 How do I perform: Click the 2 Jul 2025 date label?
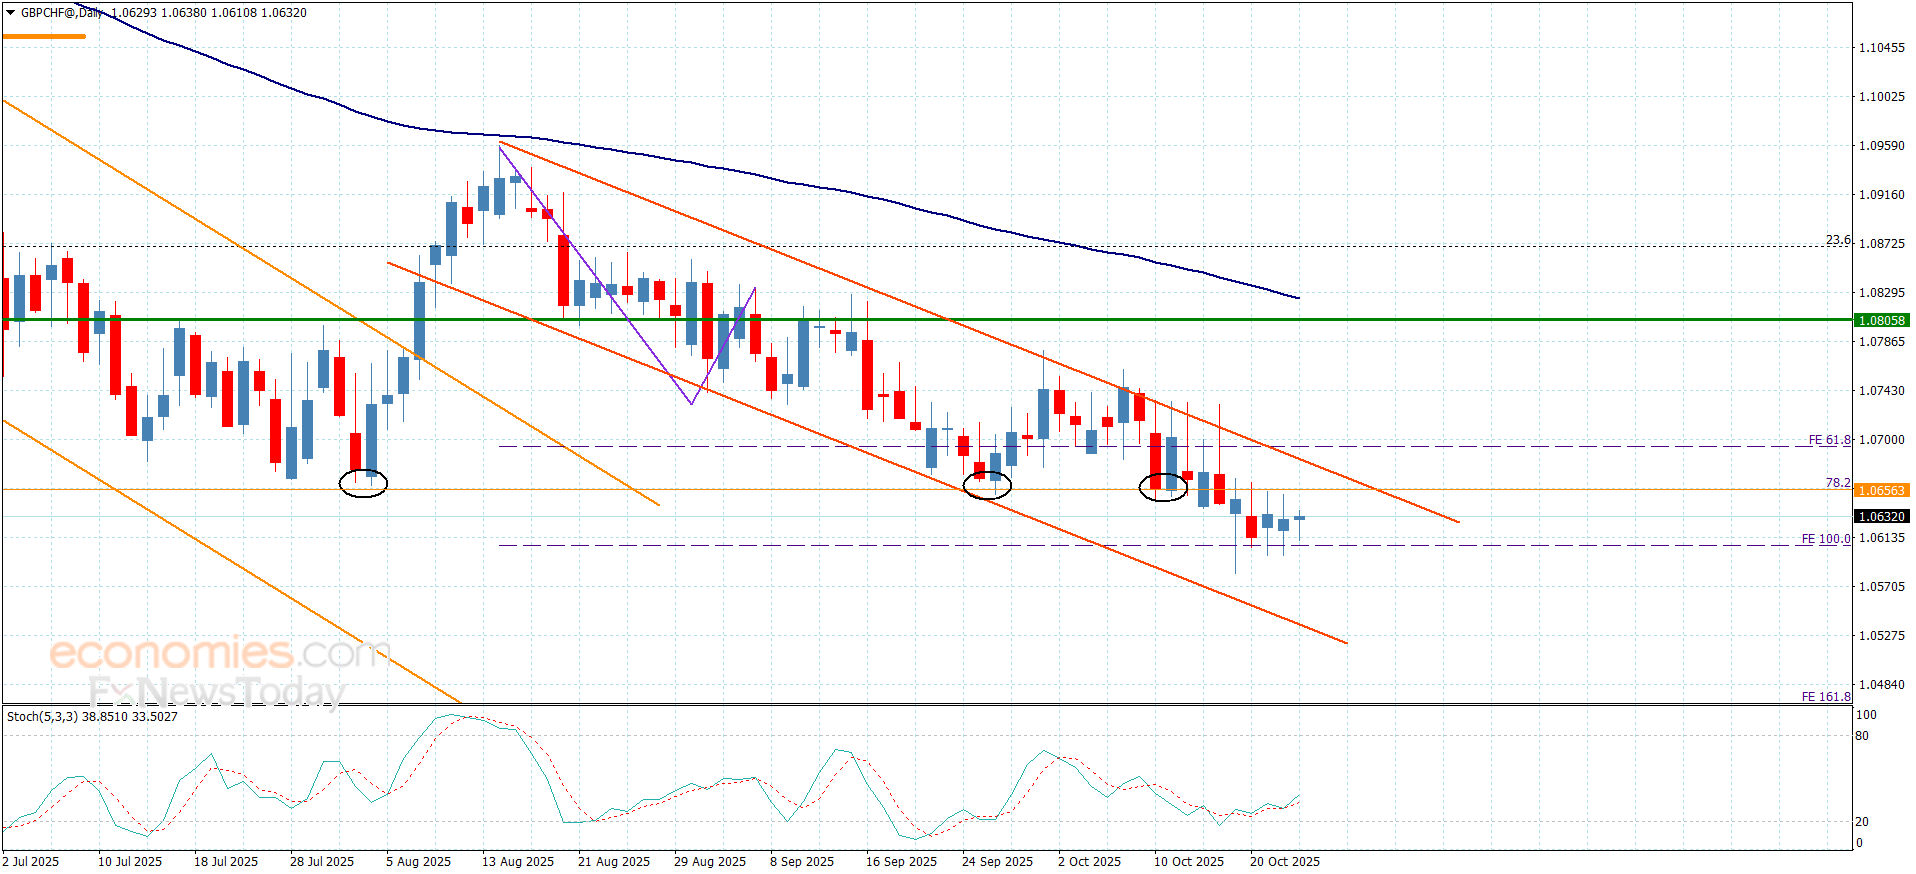(x=31, y=862)
